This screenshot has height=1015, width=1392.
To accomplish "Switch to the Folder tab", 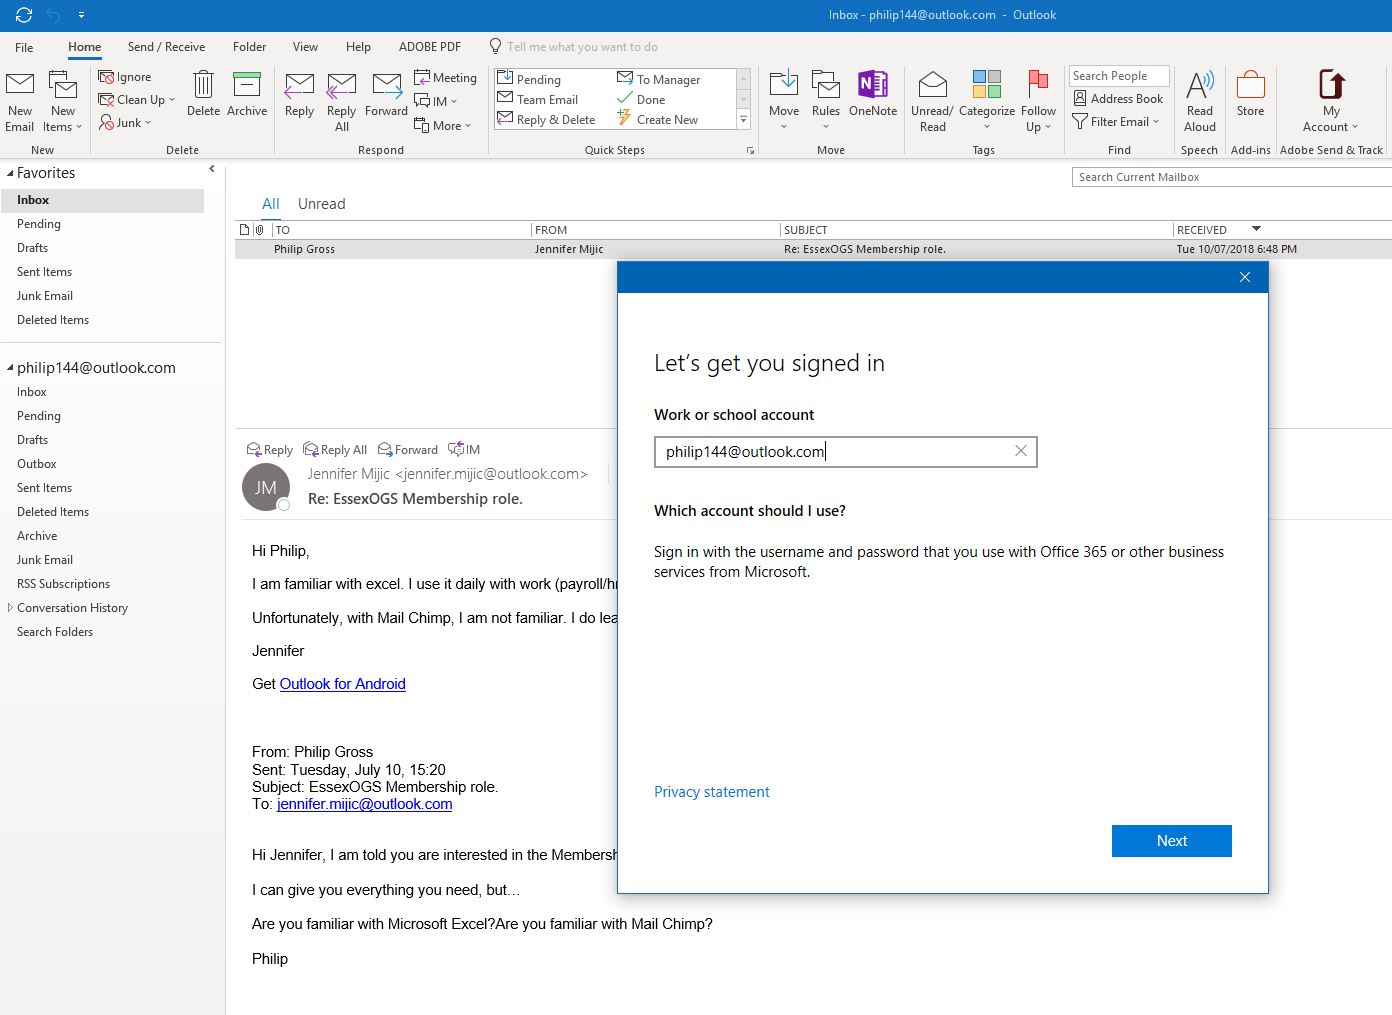I will click(x=249, y=47).
